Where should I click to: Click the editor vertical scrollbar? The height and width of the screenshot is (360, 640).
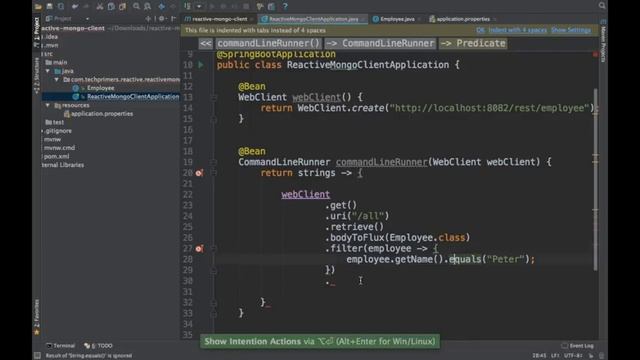click(x=595, y=180)
